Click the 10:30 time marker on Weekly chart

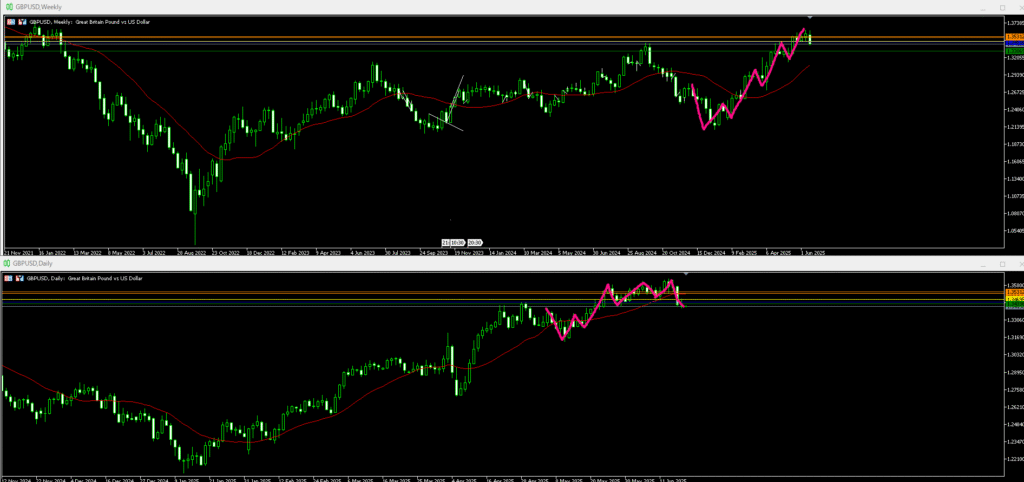click(x=457, y=242)
